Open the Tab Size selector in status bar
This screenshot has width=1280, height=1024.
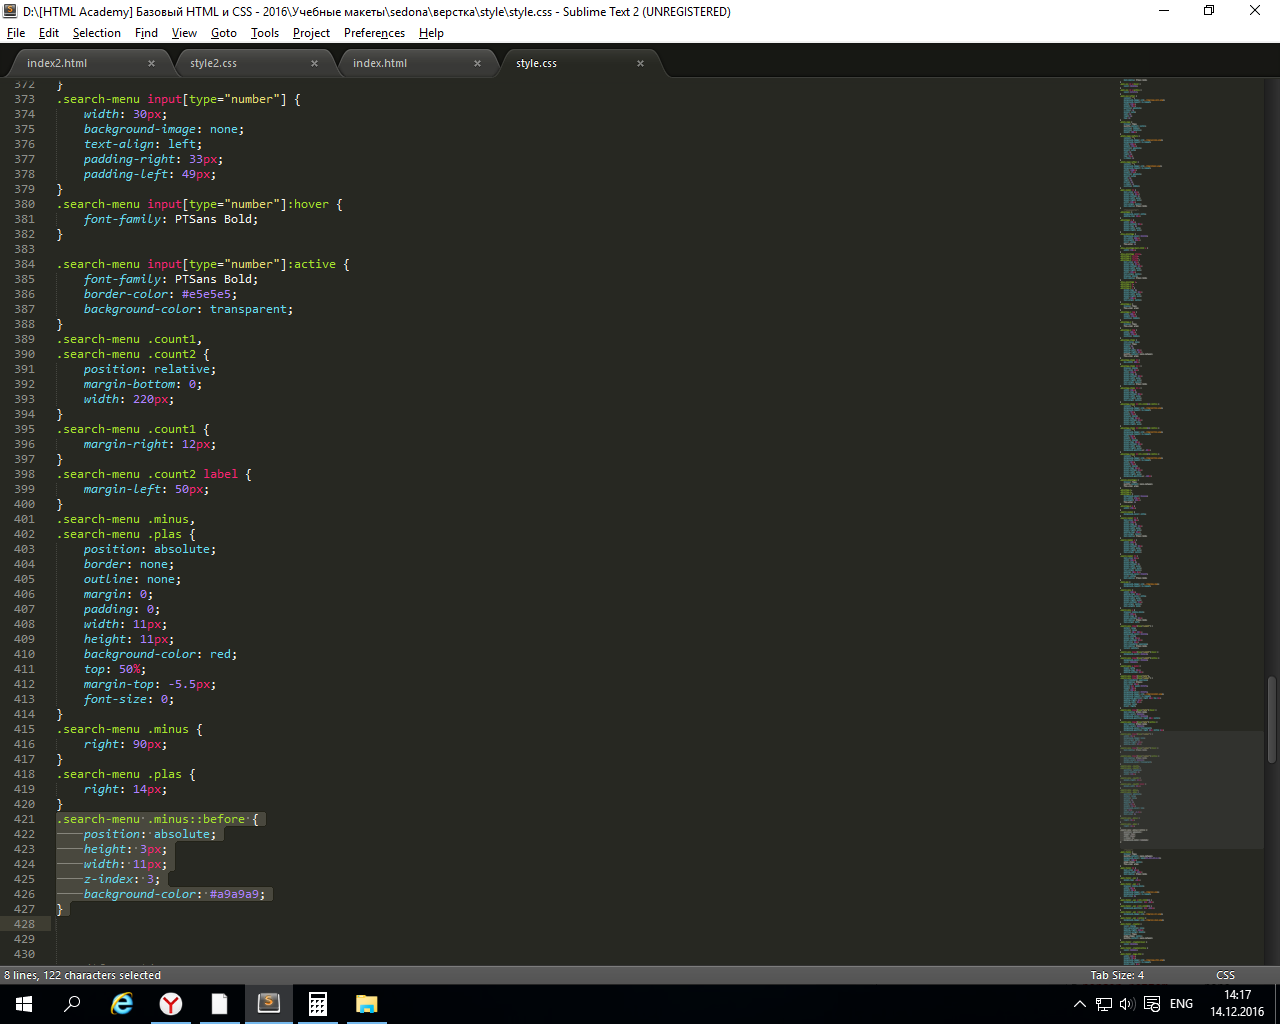tap(1117, 975)
